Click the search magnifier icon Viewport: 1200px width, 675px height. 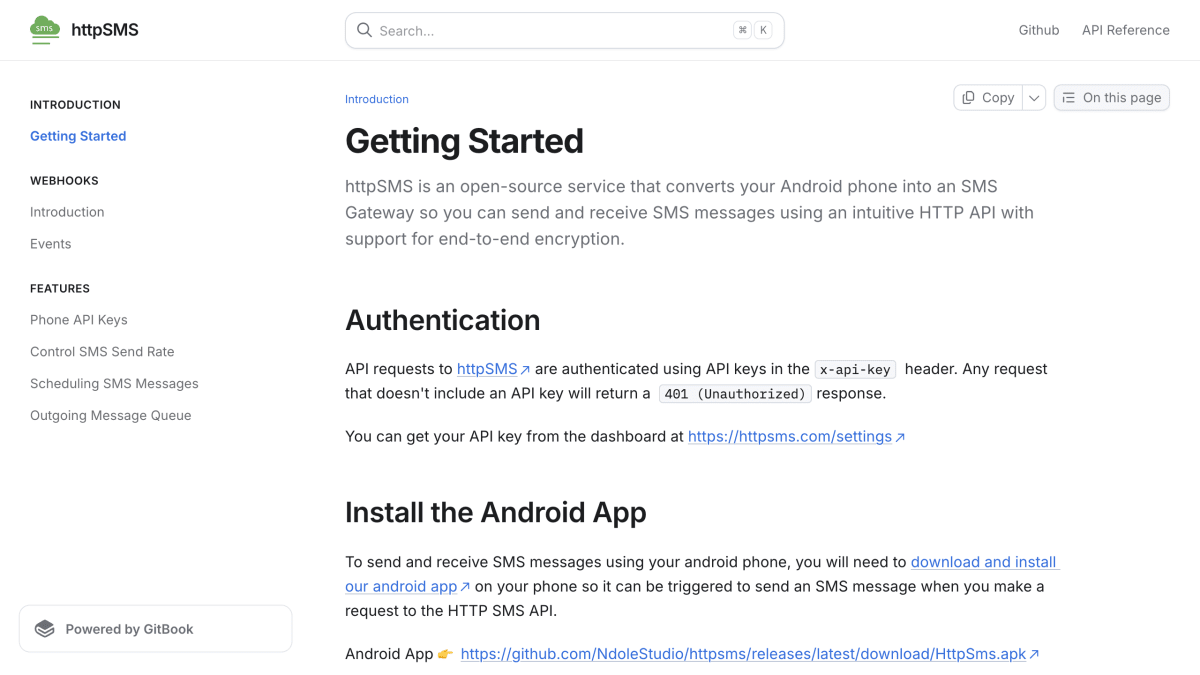pos(365,30)
